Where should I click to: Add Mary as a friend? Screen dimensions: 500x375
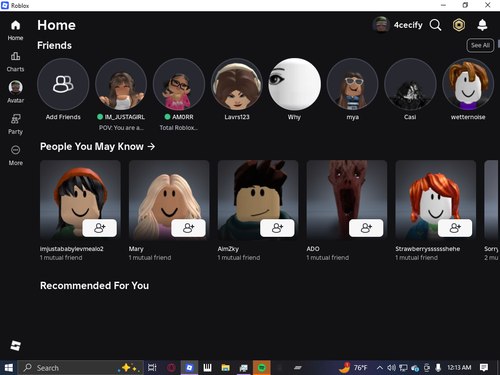[188, 228]
